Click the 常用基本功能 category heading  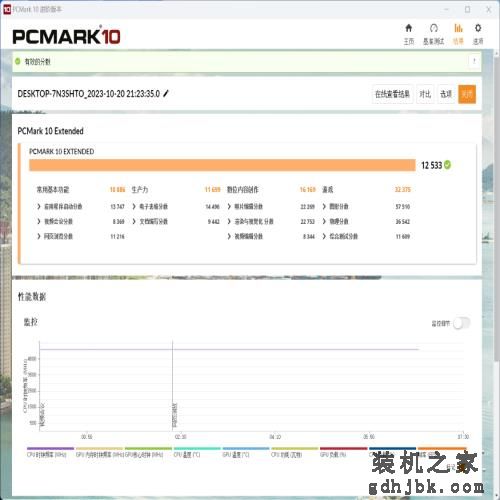click(x=53, y=190)
